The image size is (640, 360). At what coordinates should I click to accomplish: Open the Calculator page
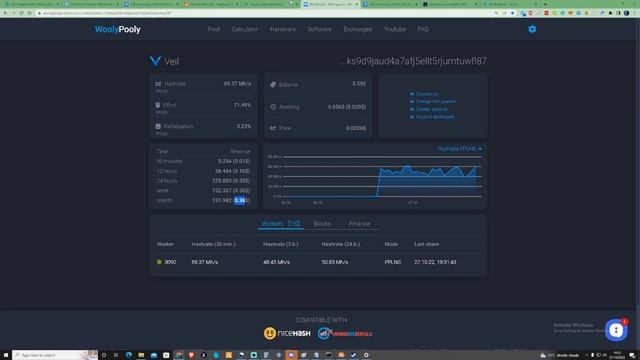244,29
